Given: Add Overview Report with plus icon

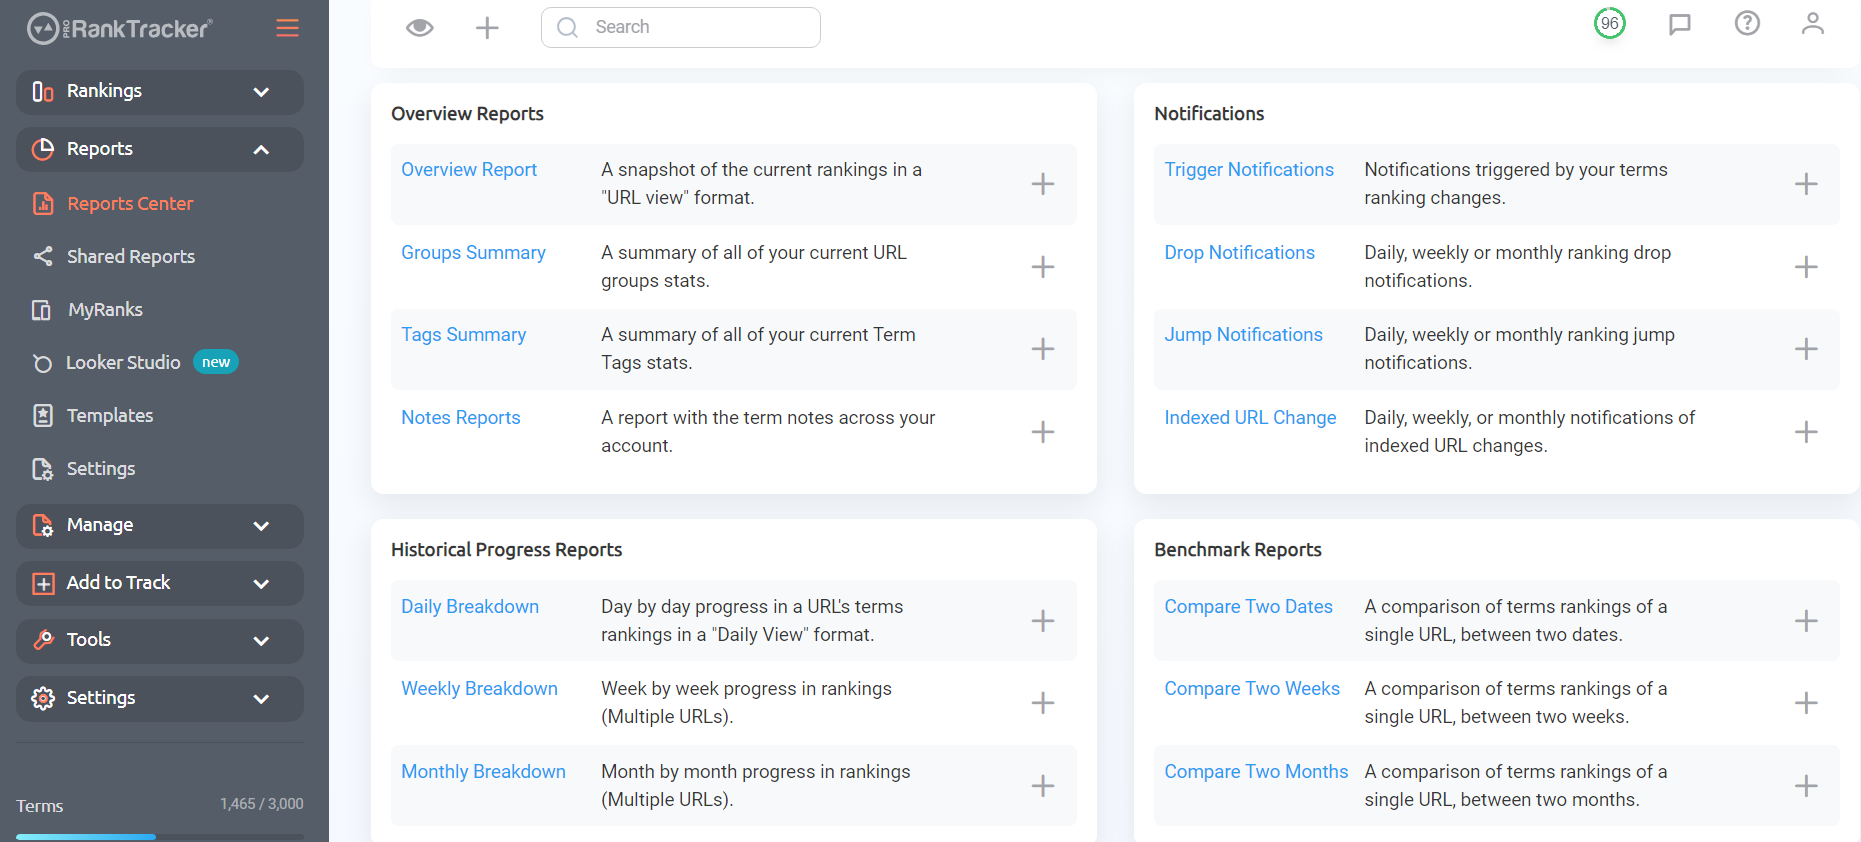Looking at the screenshot, I should [1043, 184].
